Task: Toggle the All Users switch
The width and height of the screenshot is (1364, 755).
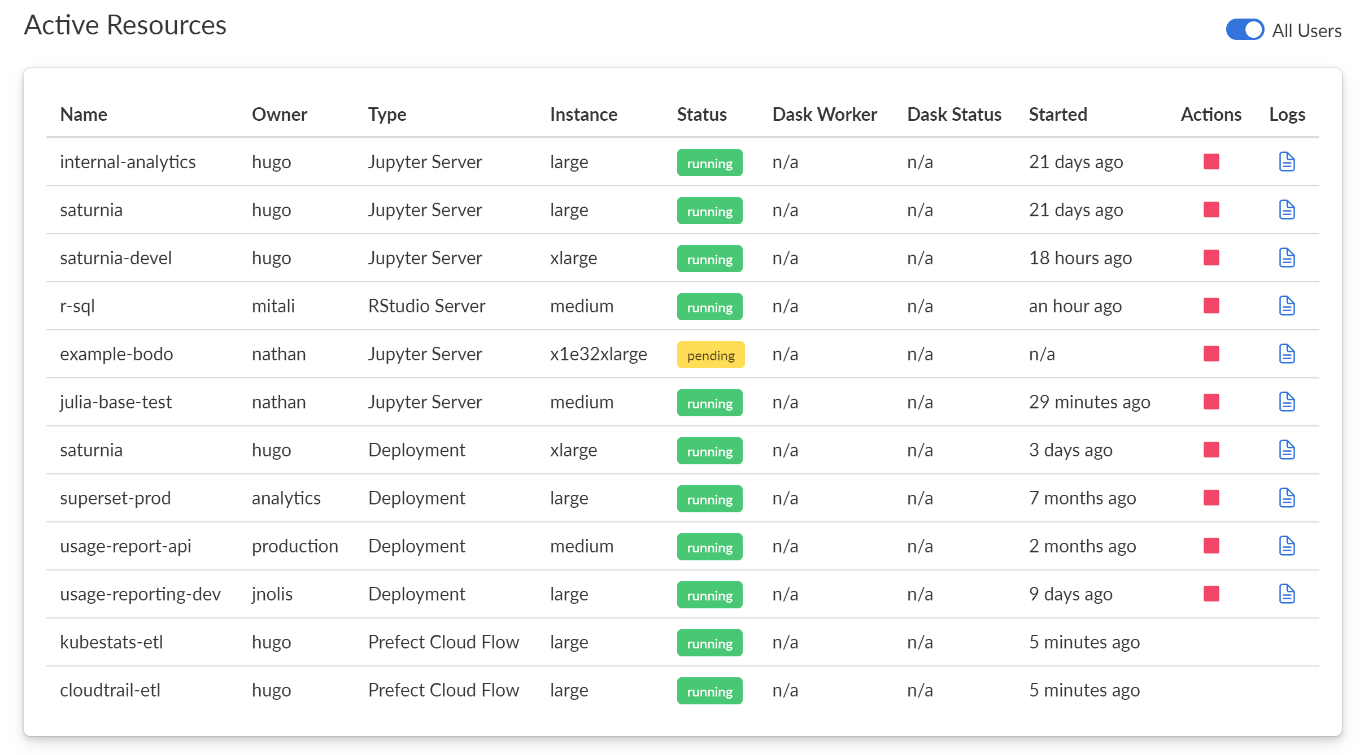Action: coord(1245,30)
